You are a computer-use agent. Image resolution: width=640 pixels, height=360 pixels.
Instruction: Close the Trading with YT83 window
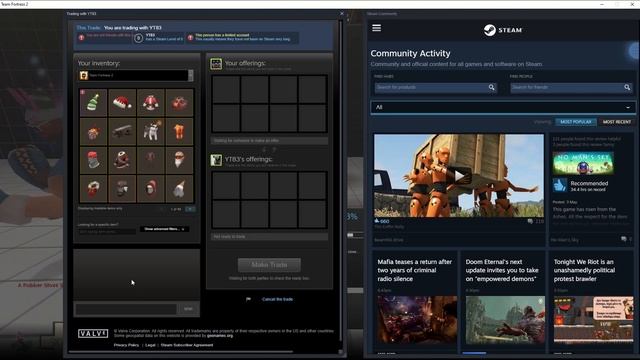coord(342,13)
